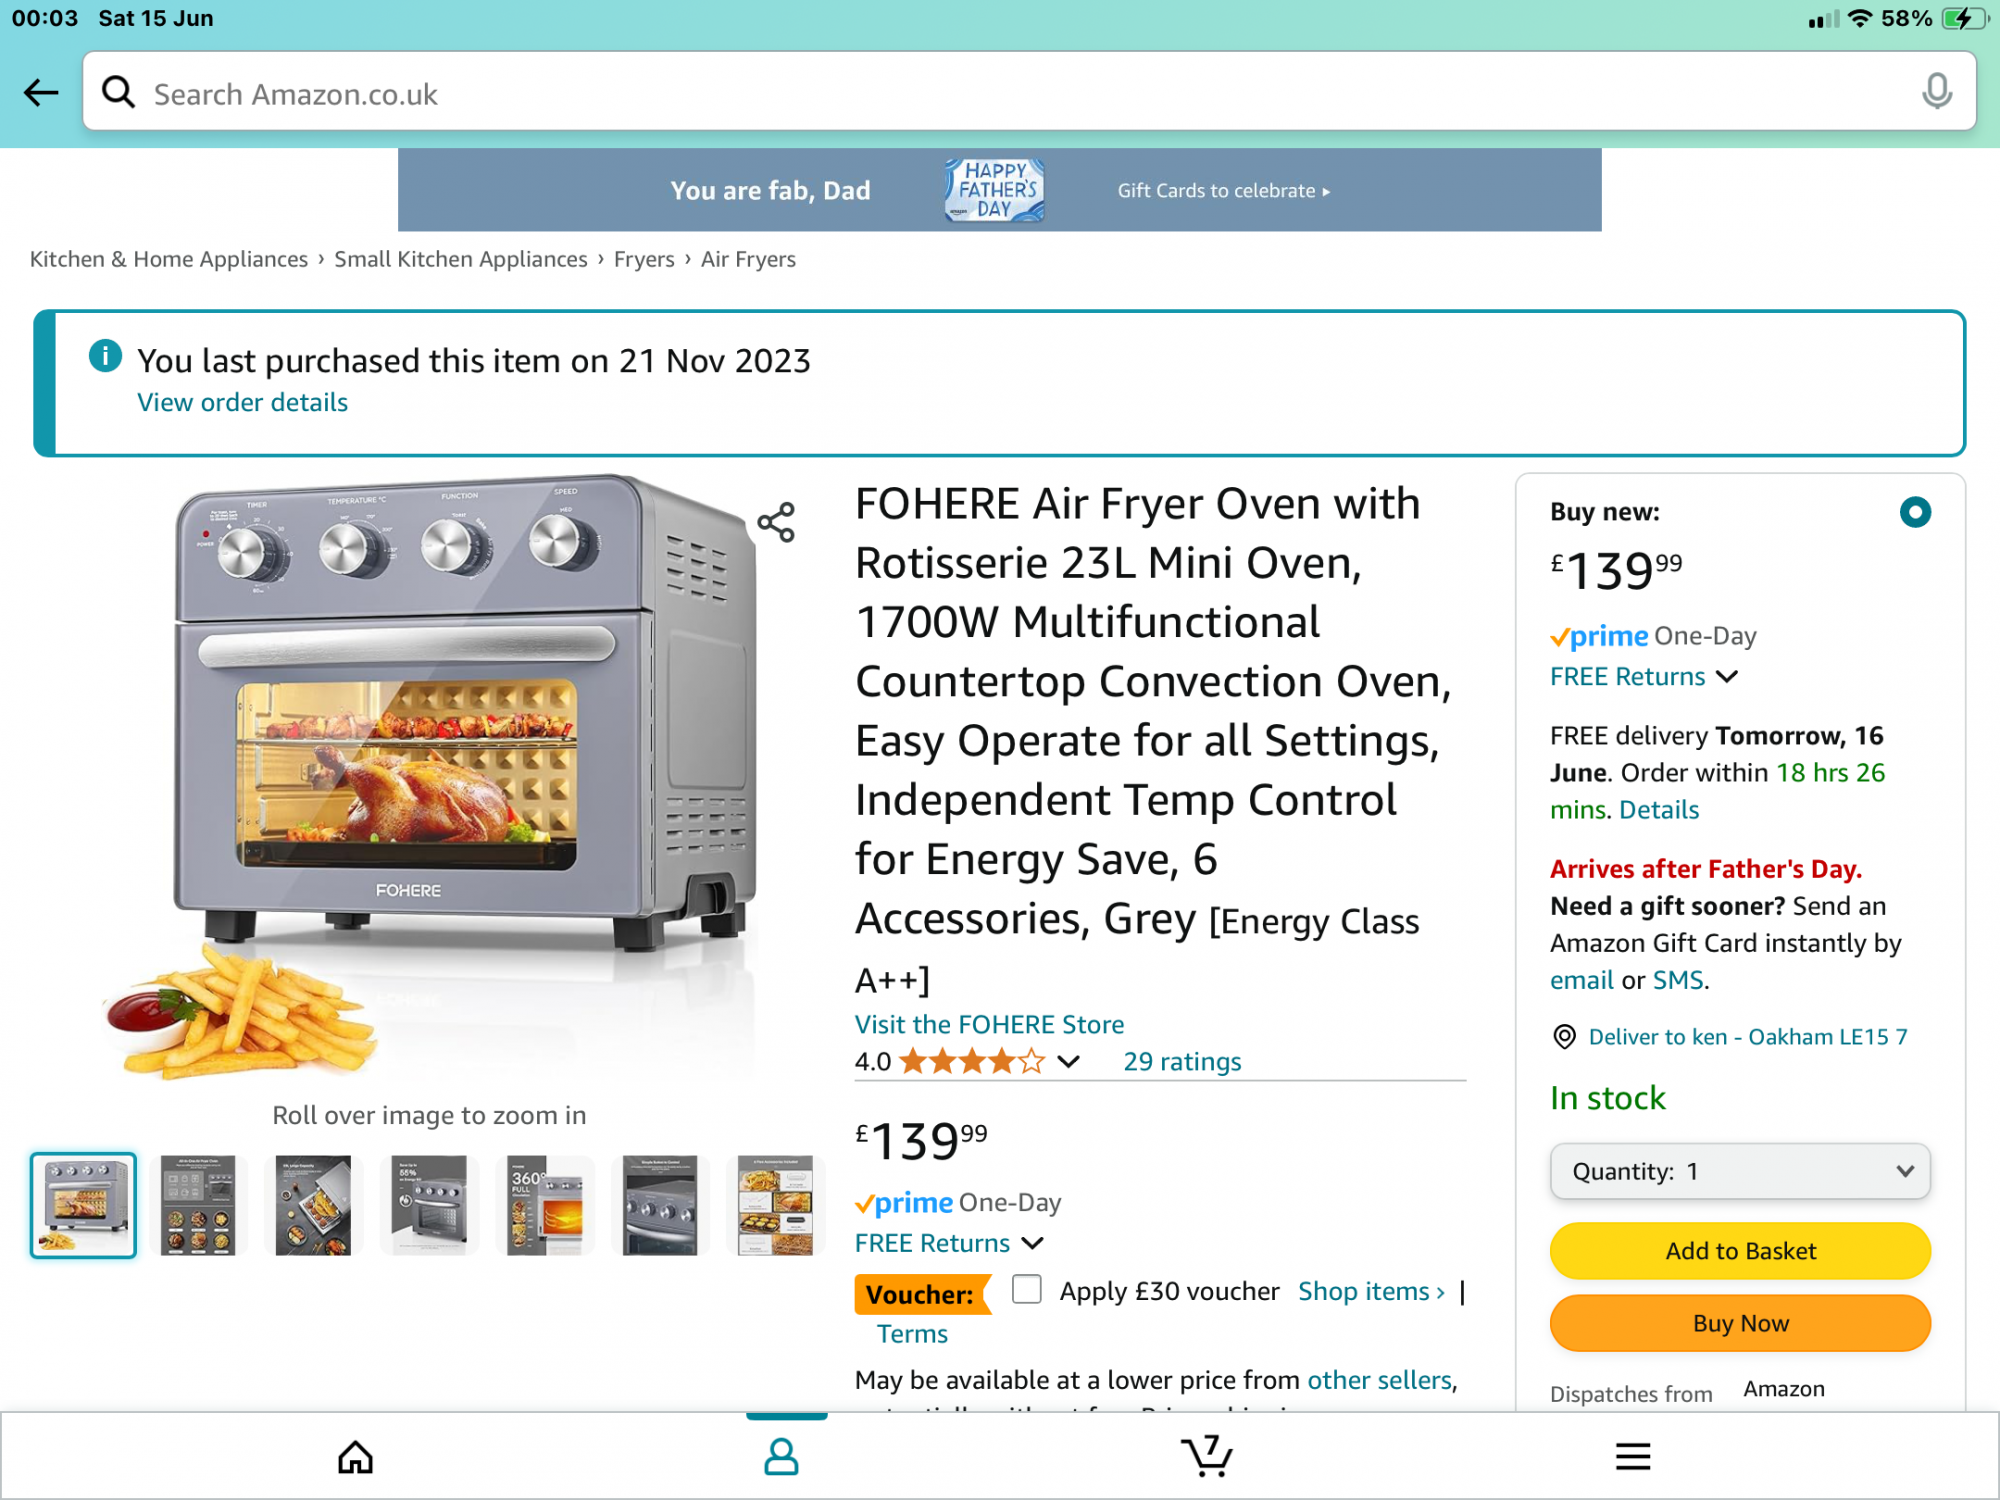The height and width of the screenshot is (1500, 2000).
Task: Open the Quantity dropdown
Action: 1740,1171
